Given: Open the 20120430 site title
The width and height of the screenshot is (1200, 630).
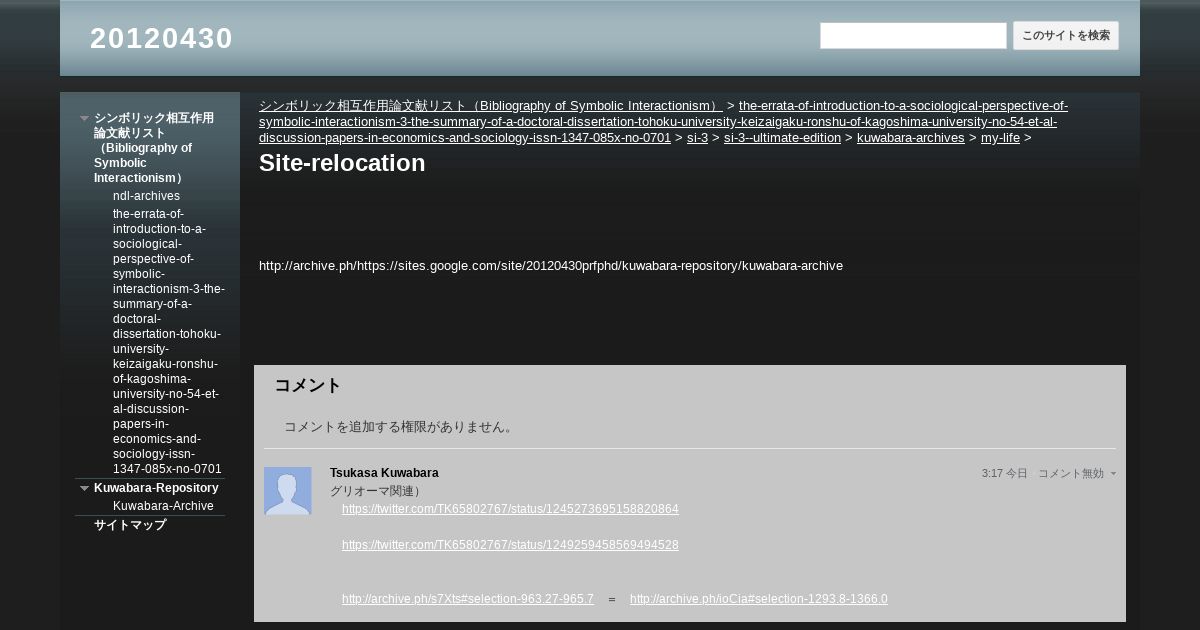Looking at the screenshot, I should (161, 38).
